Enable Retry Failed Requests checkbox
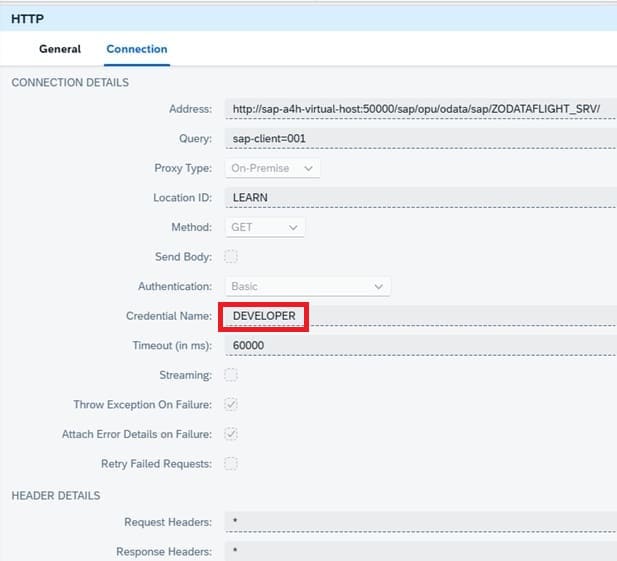This screenshot has width=617, height=561. click(231, 464)
